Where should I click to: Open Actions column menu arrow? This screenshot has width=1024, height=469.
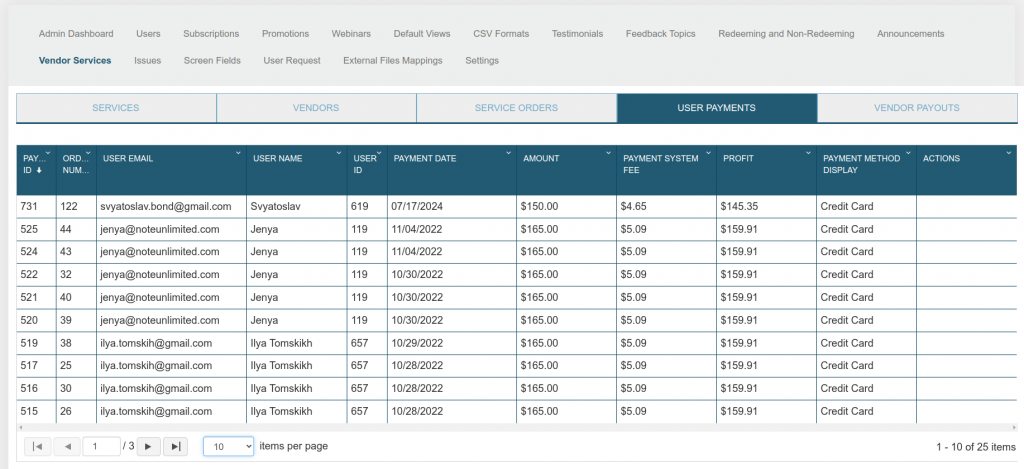click(1008, 153)
